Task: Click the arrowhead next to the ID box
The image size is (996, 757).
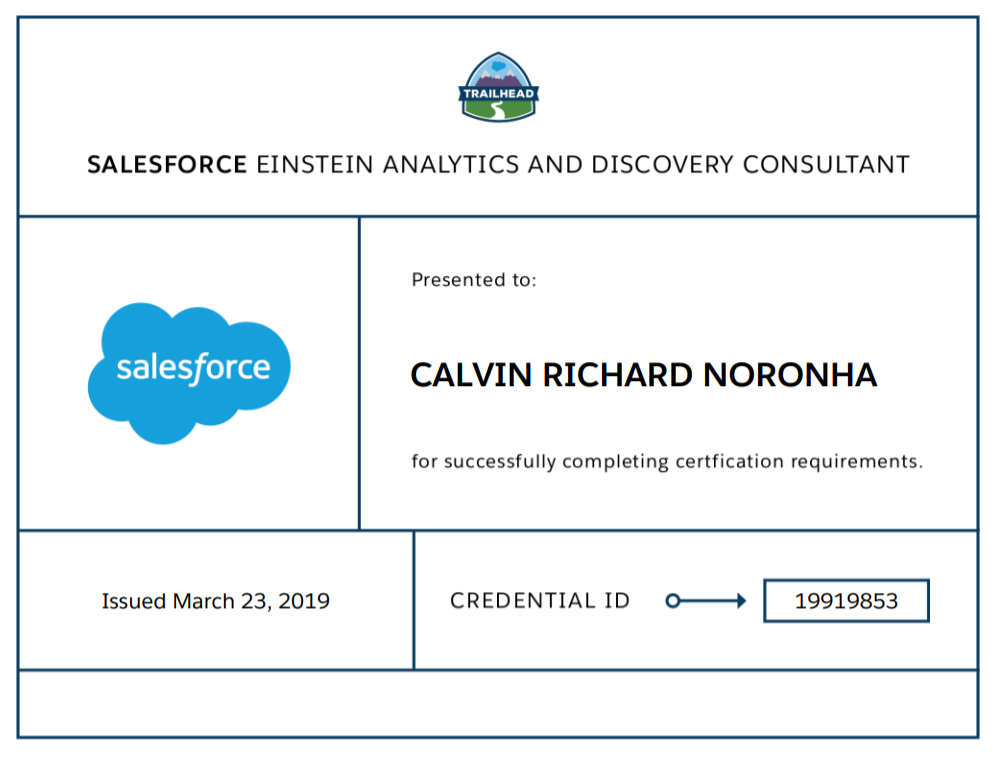Action: click(741, 601)
